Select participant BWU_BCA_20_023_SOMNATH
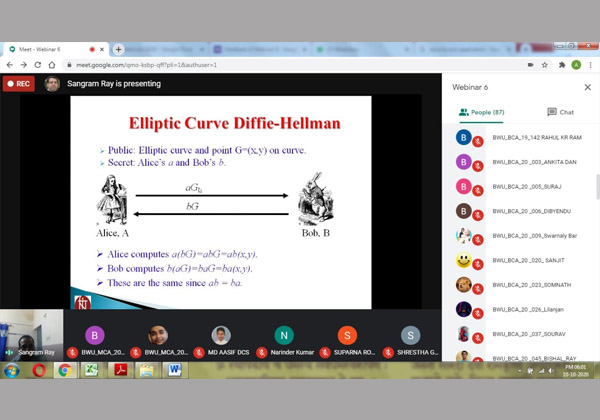This screenshot has height=420, width=600. 521,285
